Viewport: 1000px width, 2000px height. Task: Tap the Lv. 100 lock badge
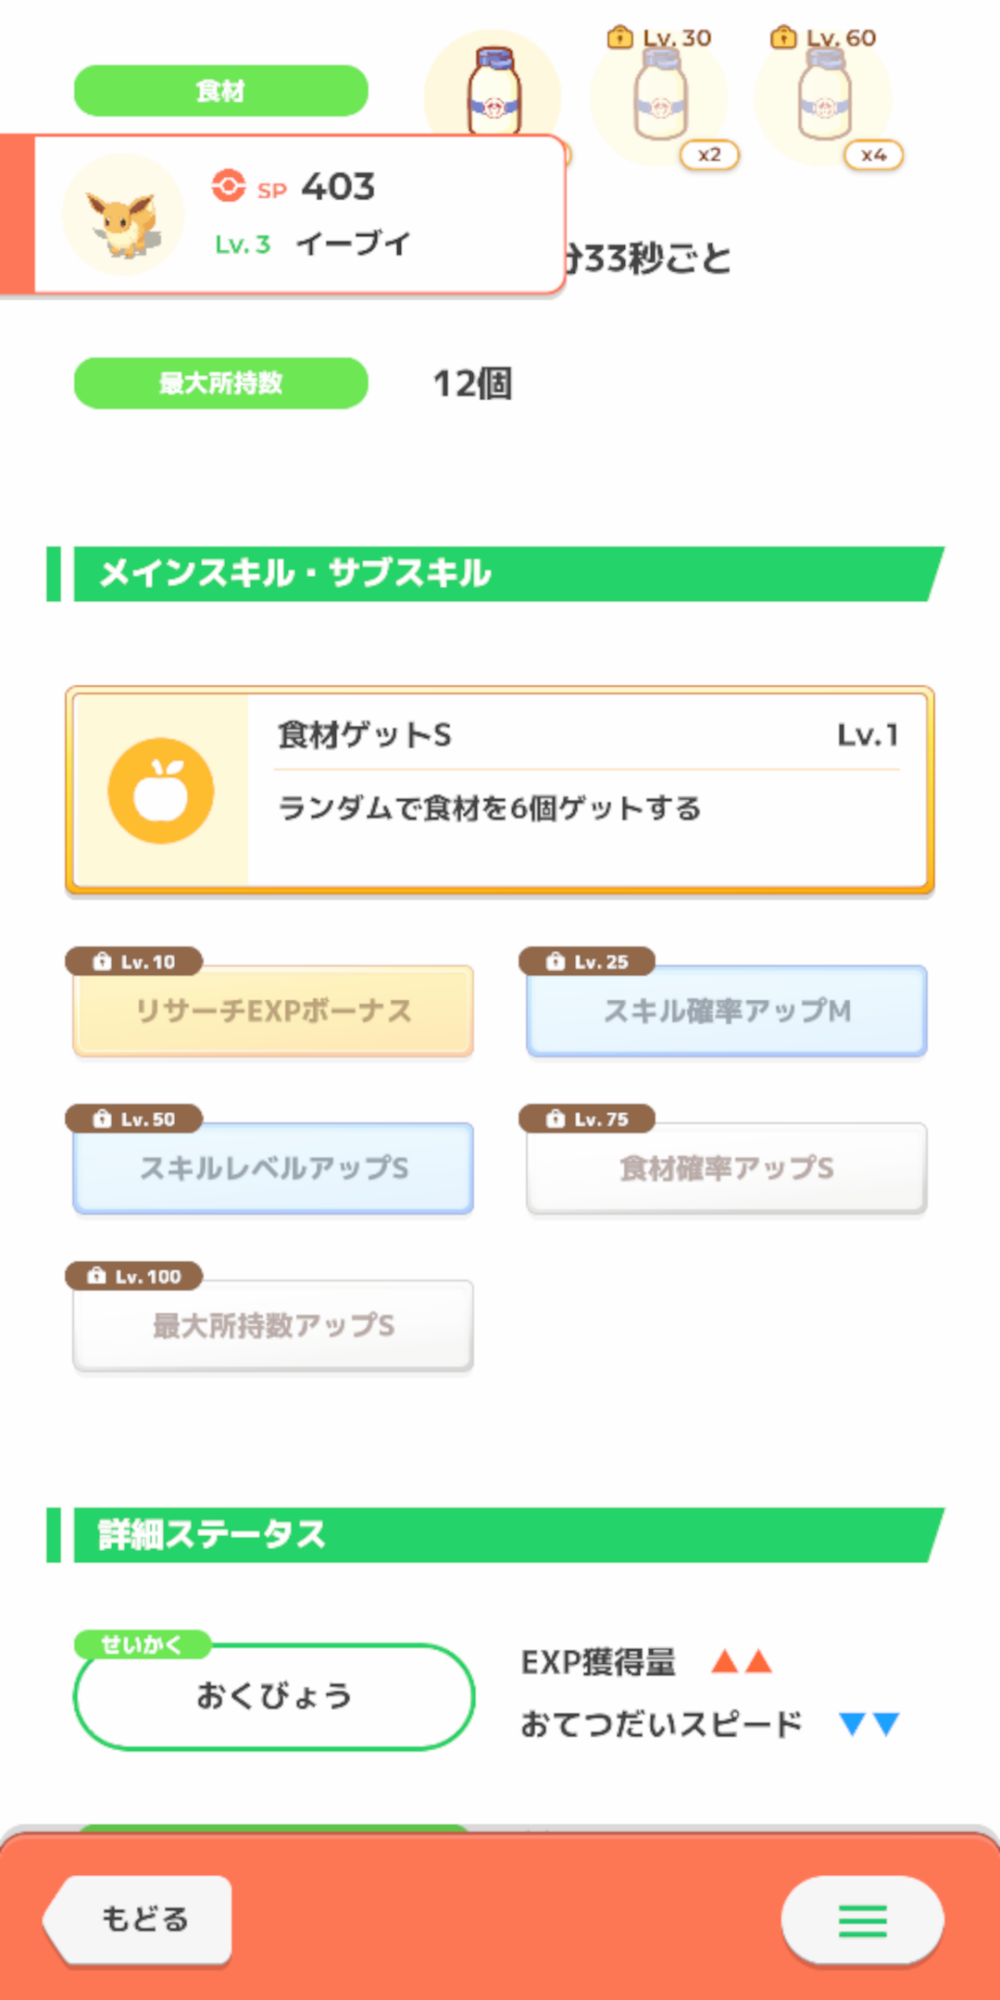click(x=134, y=1276)
